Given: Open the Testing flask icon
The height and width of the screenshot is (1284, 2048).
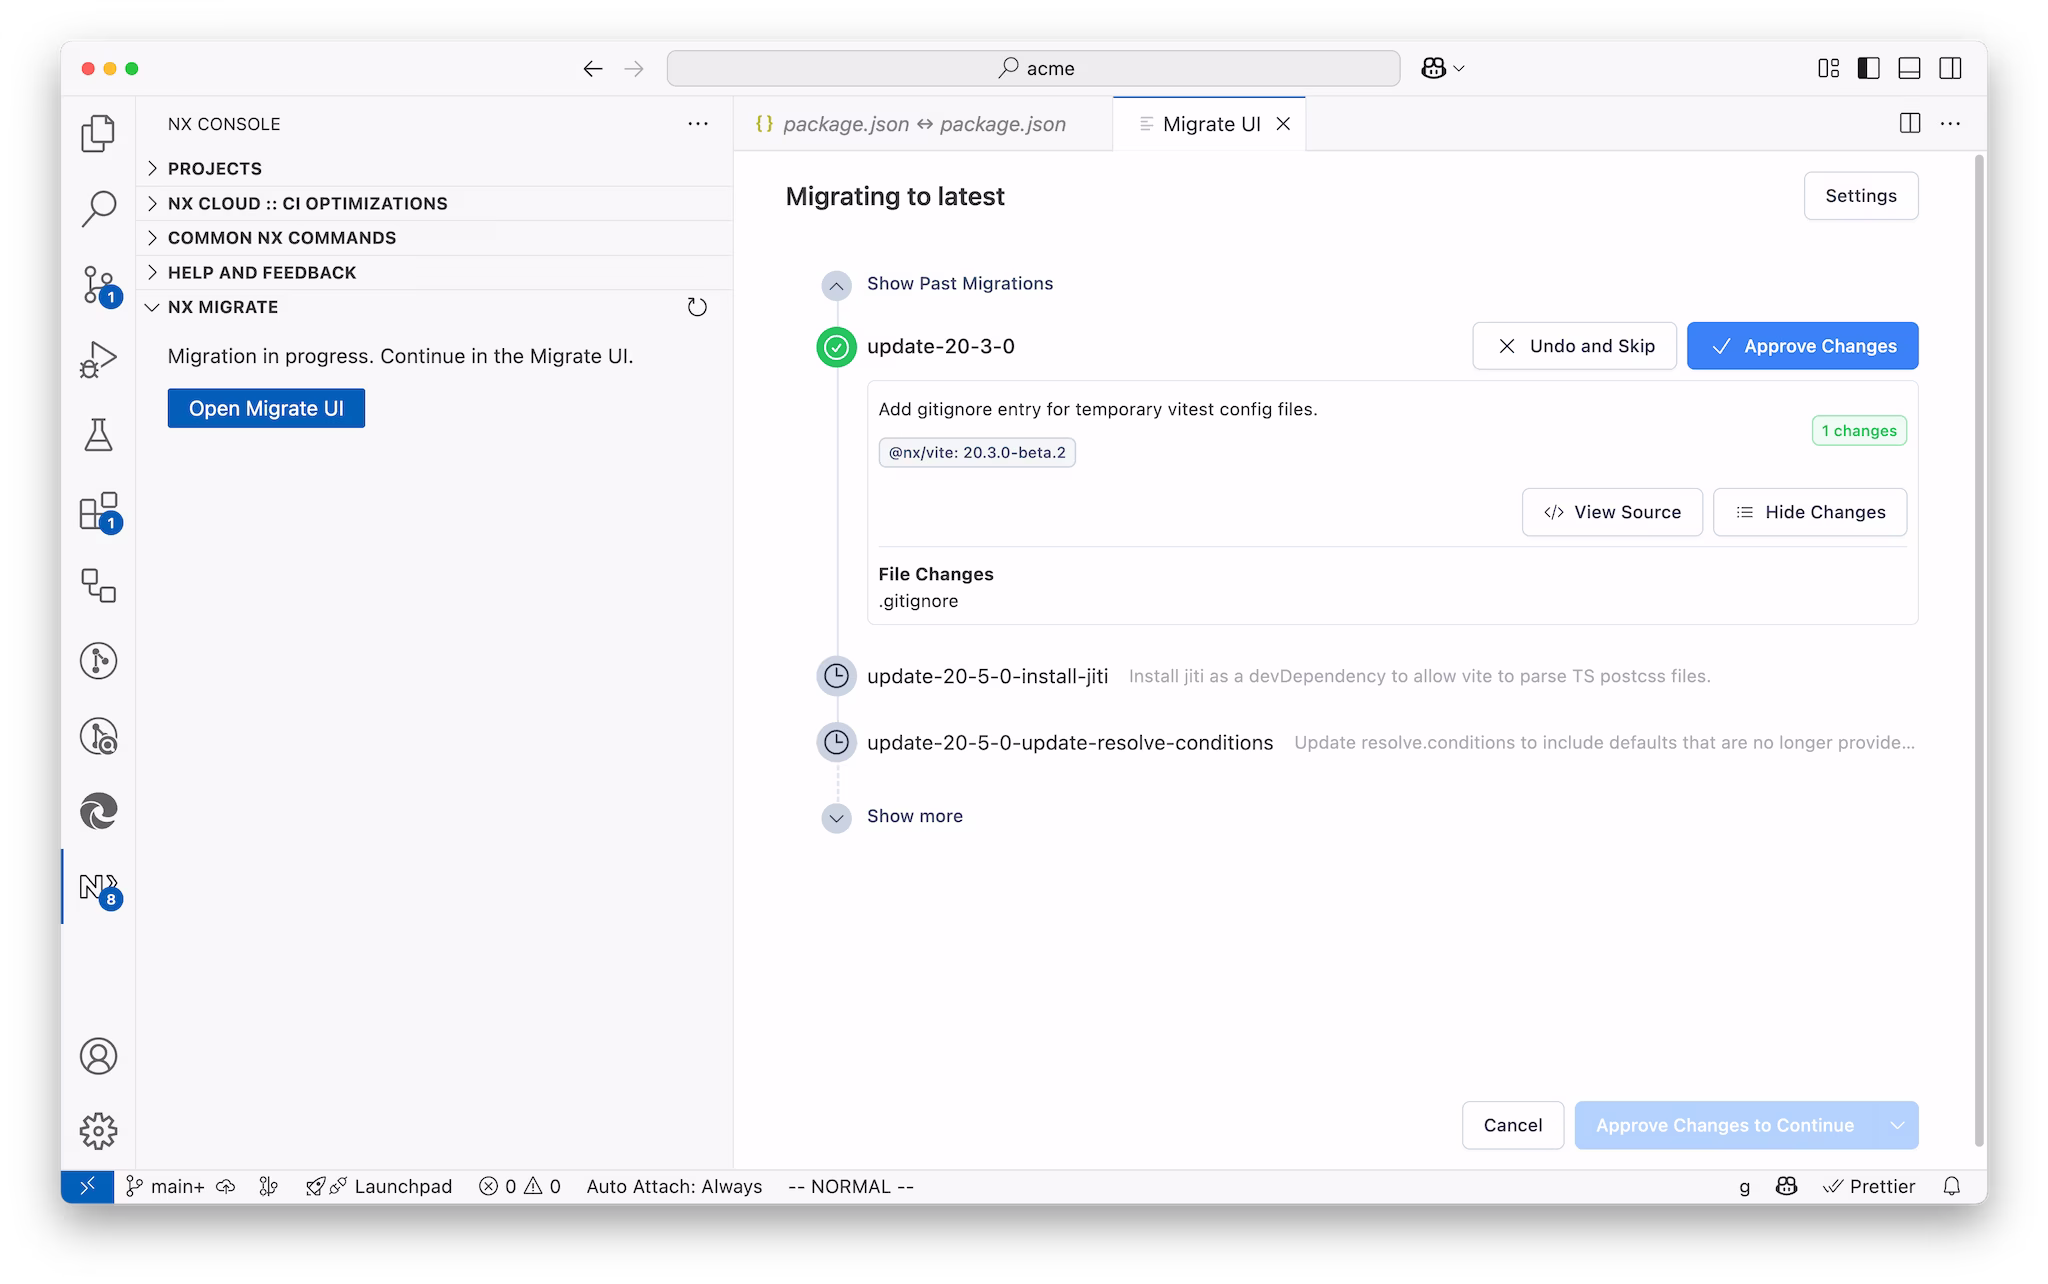Looking at the screenshot, I should click(97, 434).
